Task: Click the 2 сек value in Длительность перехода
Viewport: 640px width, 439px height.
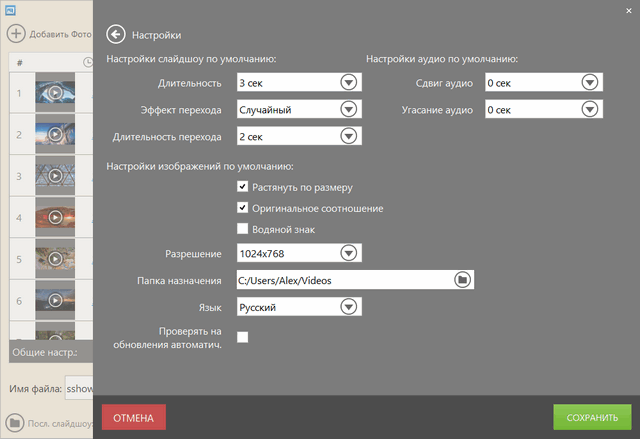Action: click(251, 137)
